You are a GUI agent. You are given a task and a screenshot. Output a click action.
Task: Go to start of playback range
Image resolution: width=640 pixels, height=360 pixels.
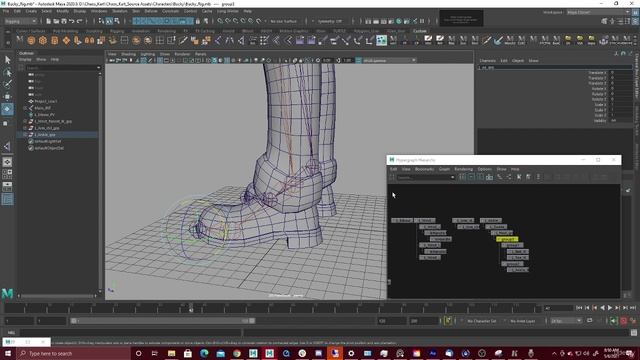click(579, 308)
